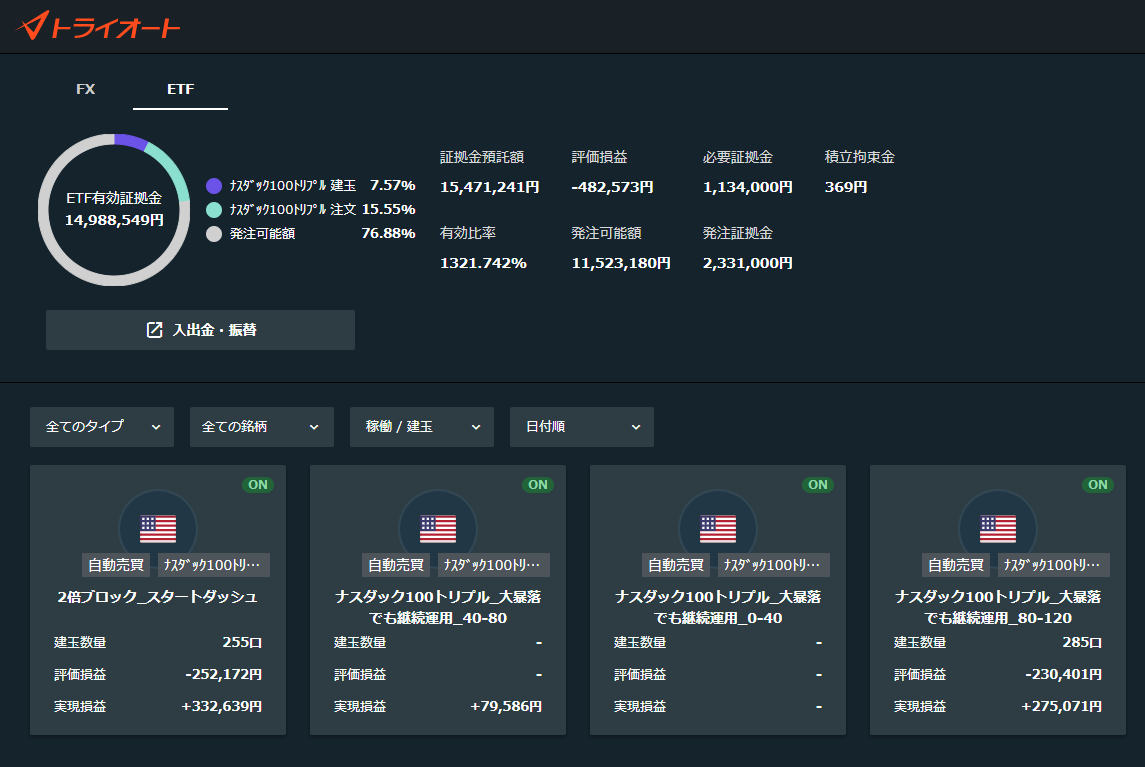
Task: Open ナスダック100トリプル_大暴落でも継続運用_80-120 title
Action: (998, 608)
